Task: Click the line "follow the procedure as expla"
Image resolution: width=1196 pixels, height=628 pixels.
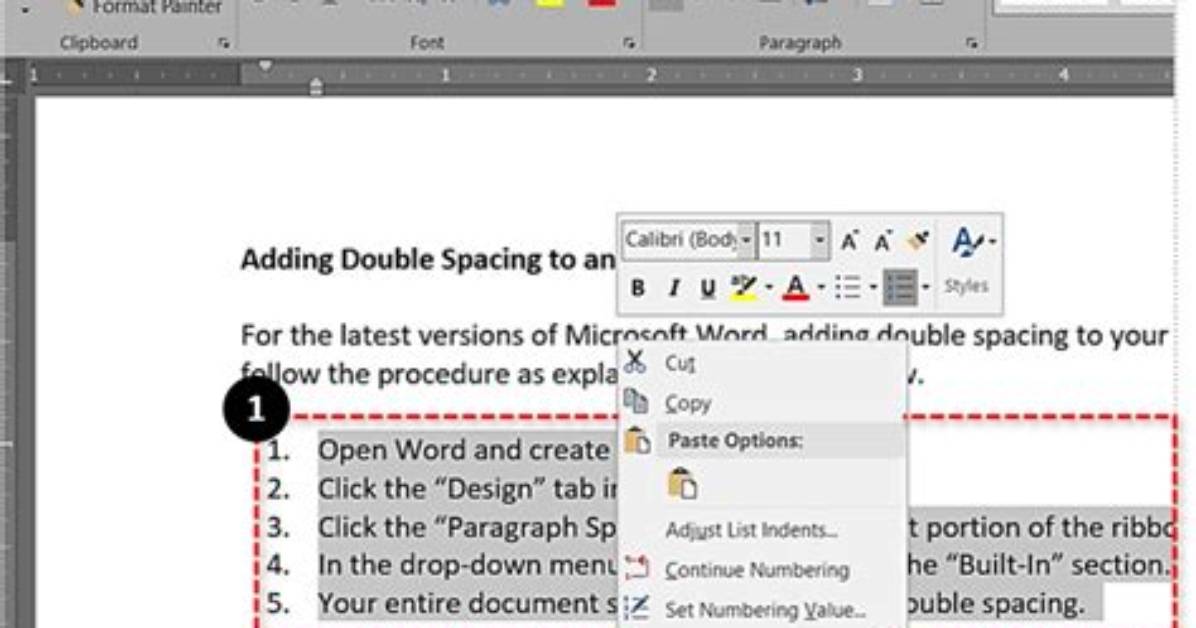Action: point(429,375)
